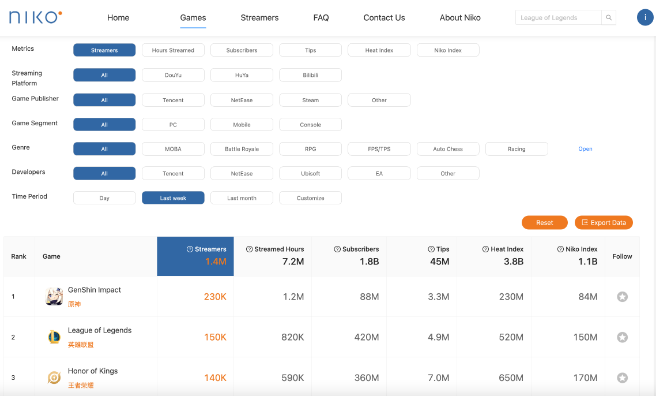Screen dimensions: 656x396
Task: Open the FAQ menu item
Action: pos(321,18)
